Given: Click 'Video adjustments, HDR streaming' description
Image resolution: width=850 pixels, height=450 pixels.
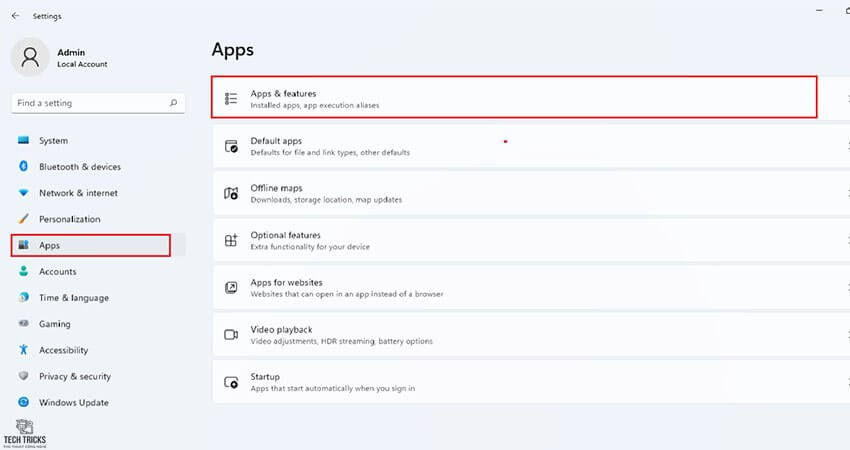Looking at the screenshot, I should point(342,341).
